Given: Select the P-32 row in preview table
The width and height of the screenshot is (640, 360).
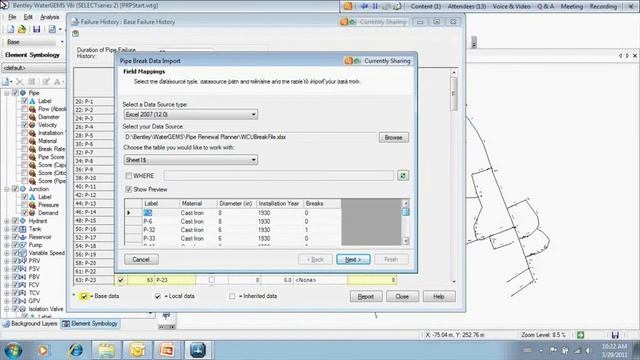Looking at the screenshot, I should coord(233,230).
